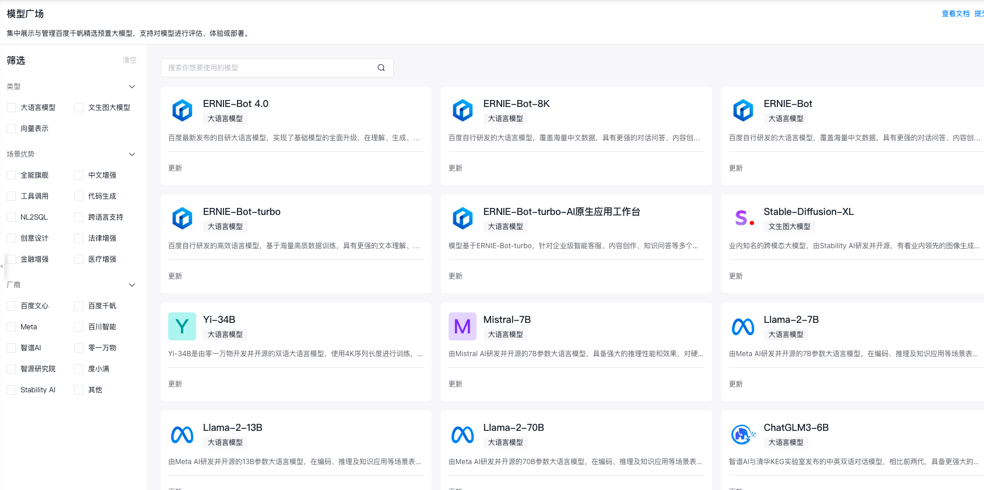Image resolution: width=984 pixels, height=490 pixels.
Task: Tick the 其他 vendor checkbox
Action: [x=79, y=390]
